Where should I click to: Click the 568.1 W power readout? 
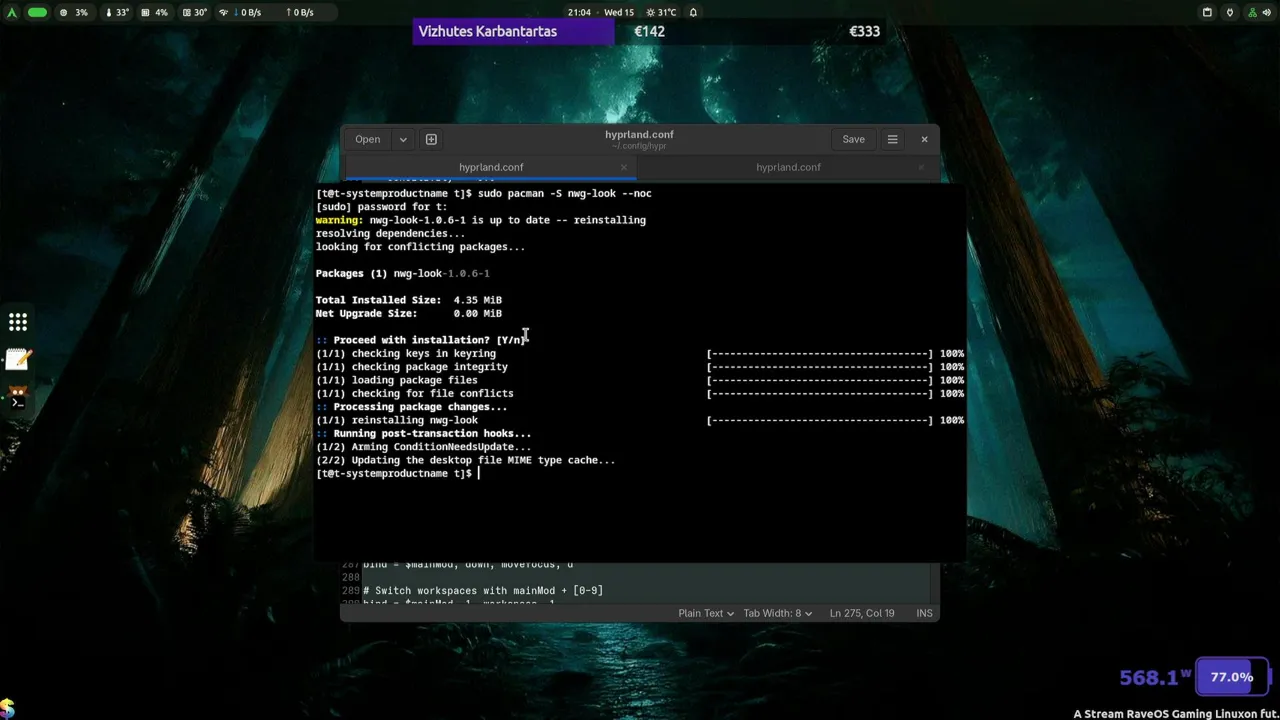(x=1155, y=678)
